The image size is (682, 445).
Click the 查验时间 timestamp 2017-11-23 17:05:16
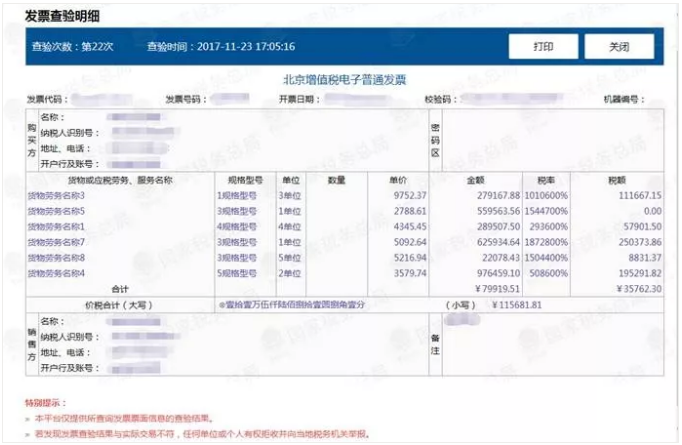[221, 47]
